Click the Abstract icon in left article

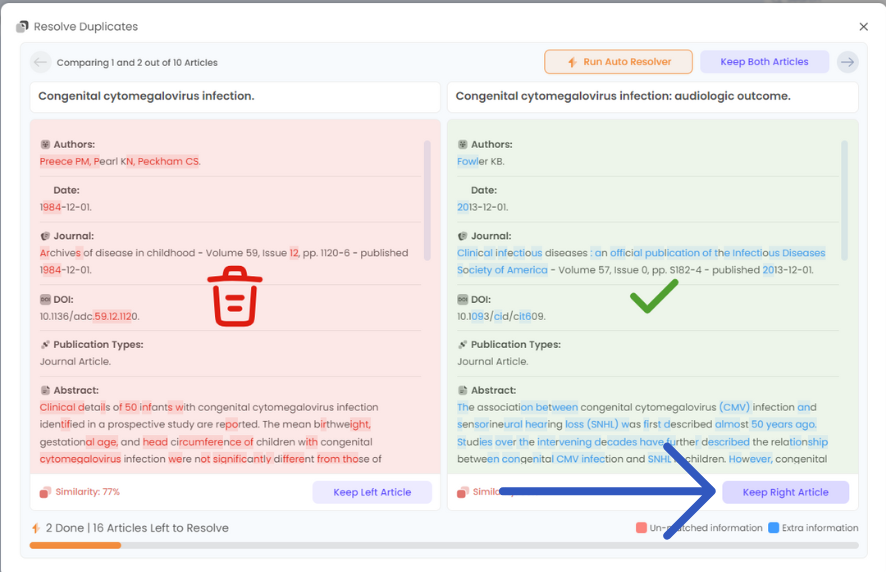[45, 390]
